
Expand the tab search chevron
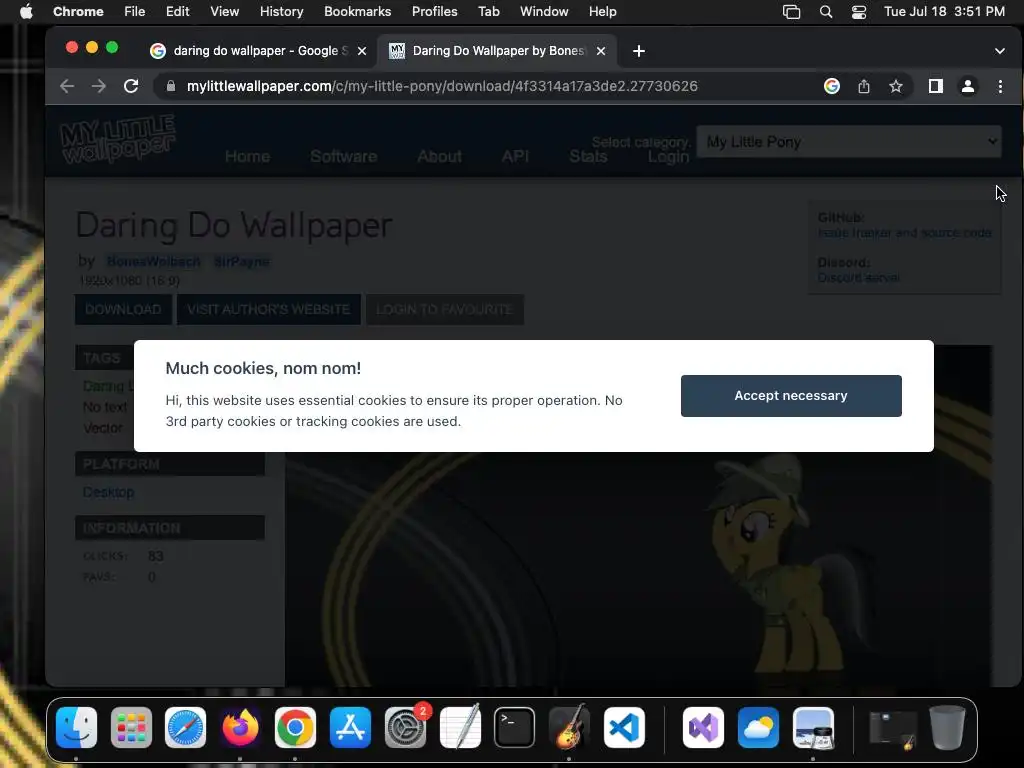999,51
